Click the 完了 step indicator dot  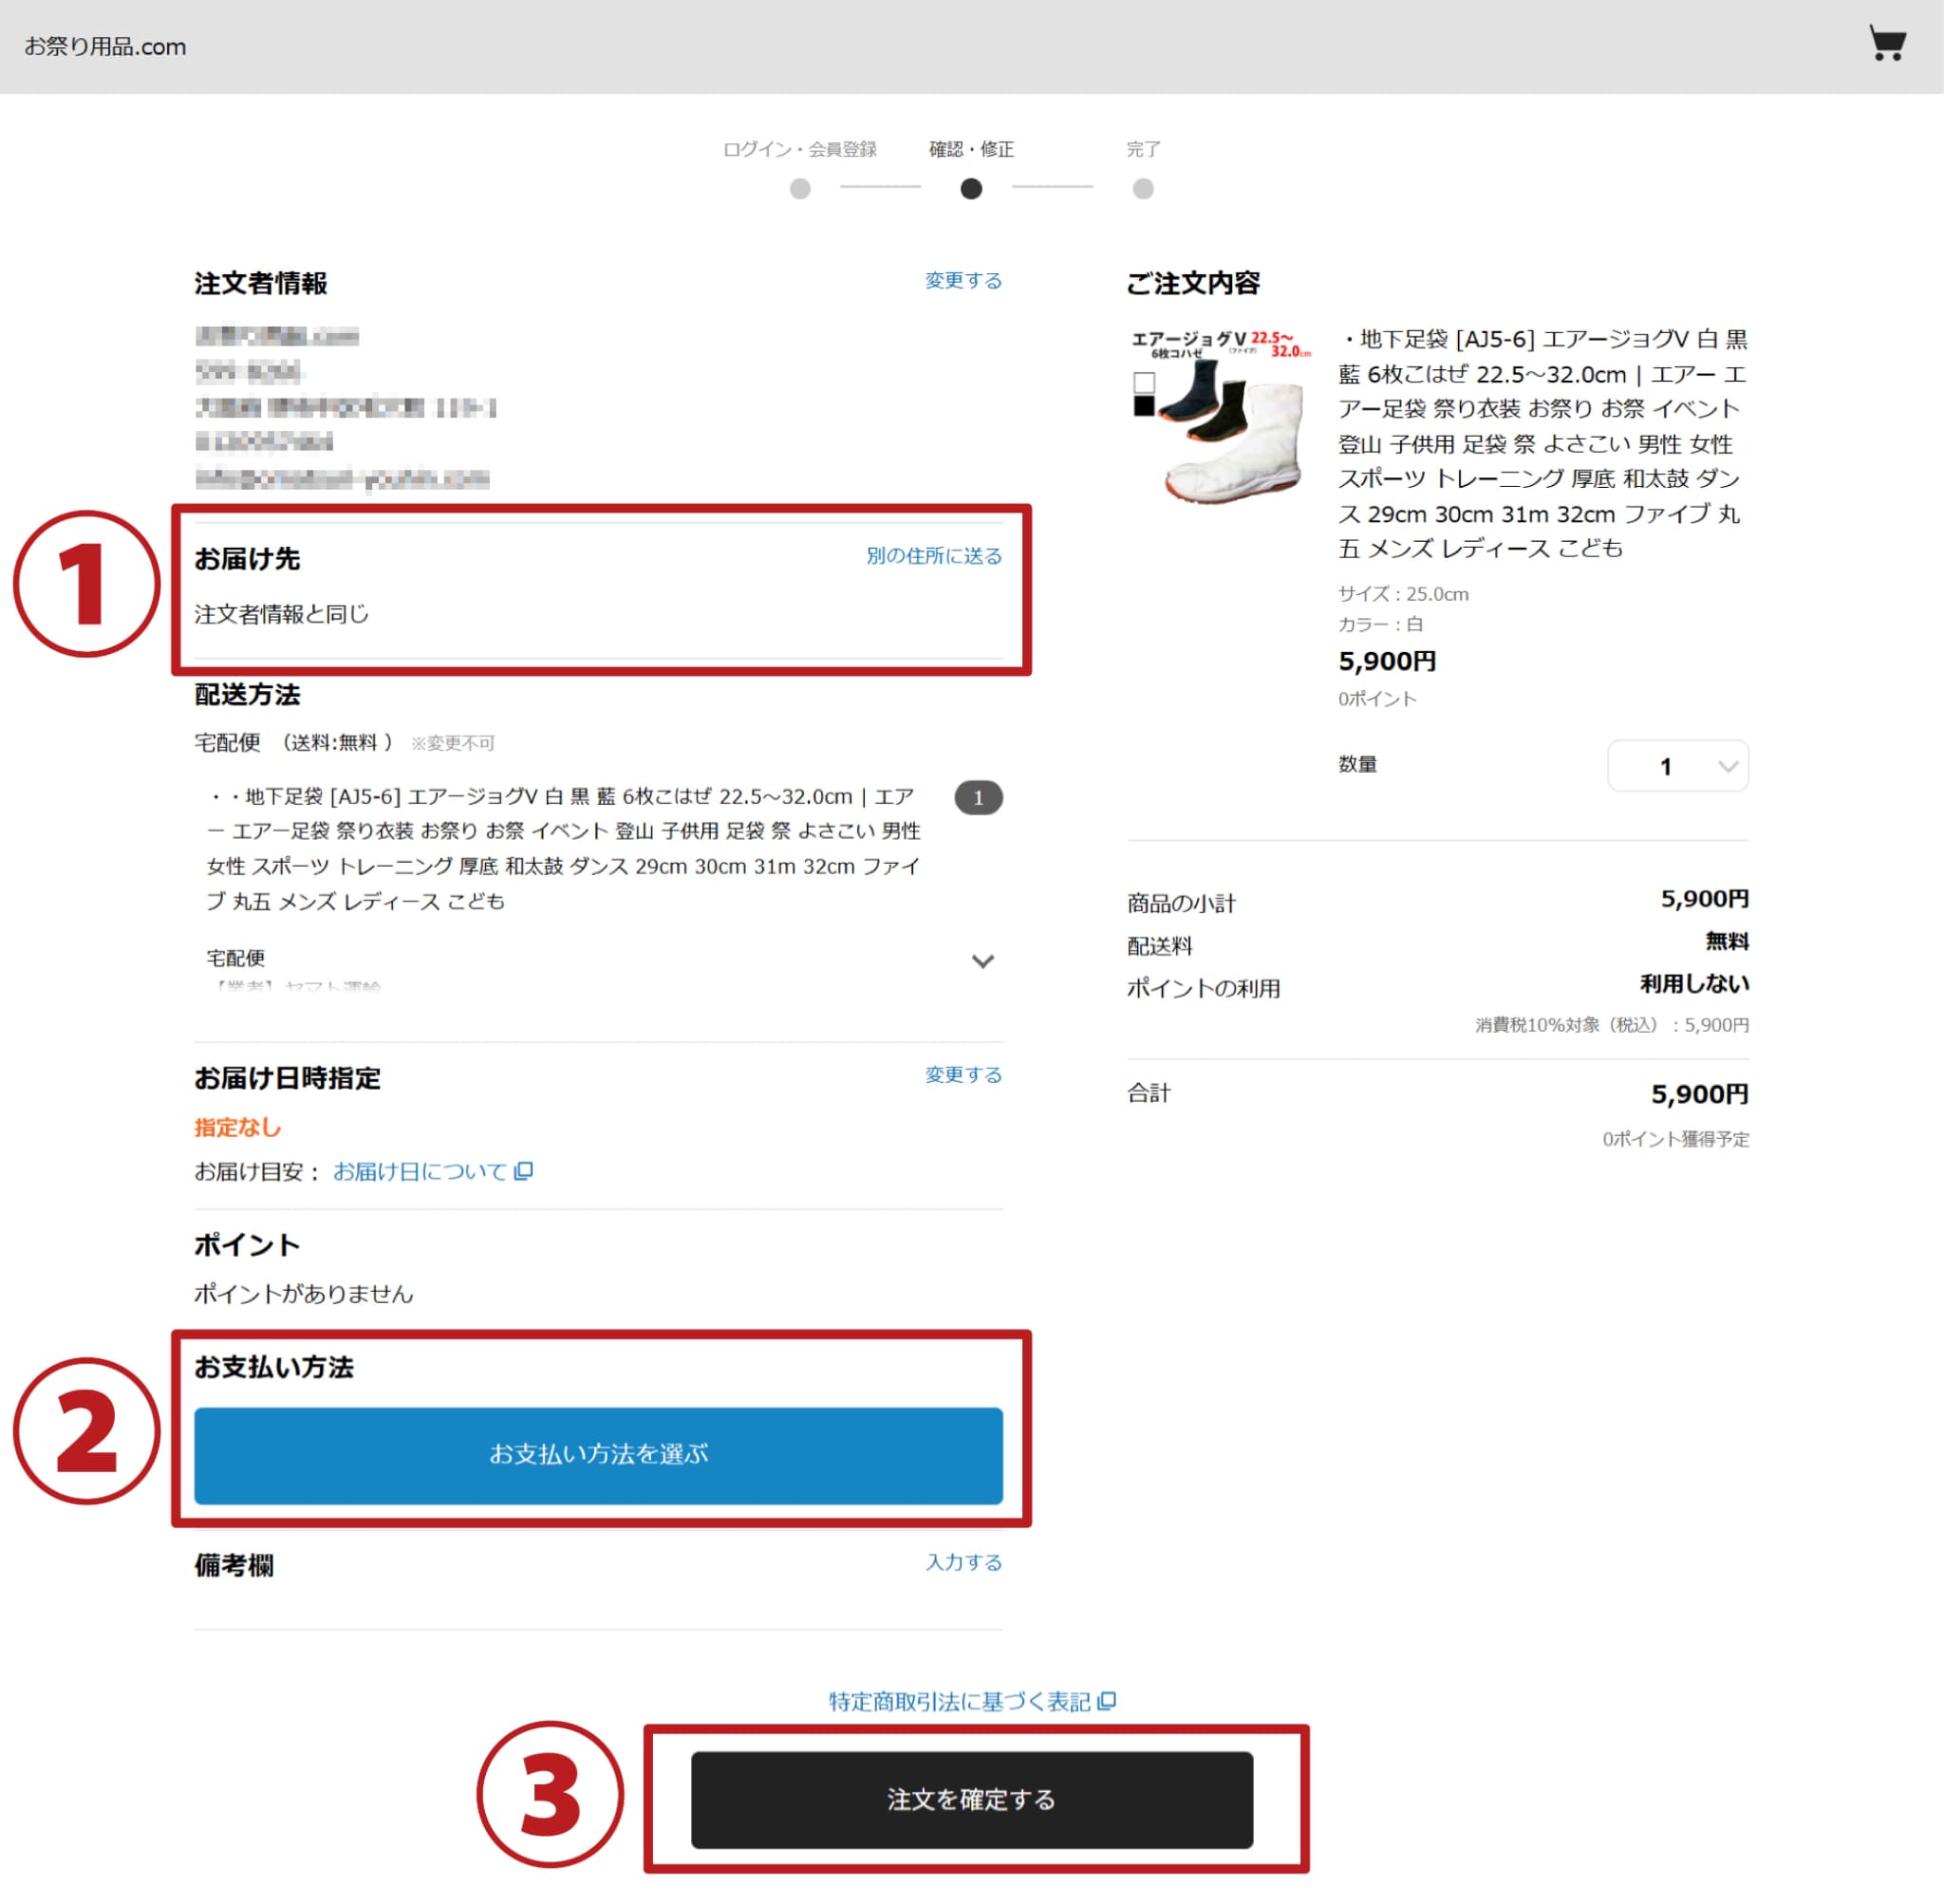tap(1142, 188)
